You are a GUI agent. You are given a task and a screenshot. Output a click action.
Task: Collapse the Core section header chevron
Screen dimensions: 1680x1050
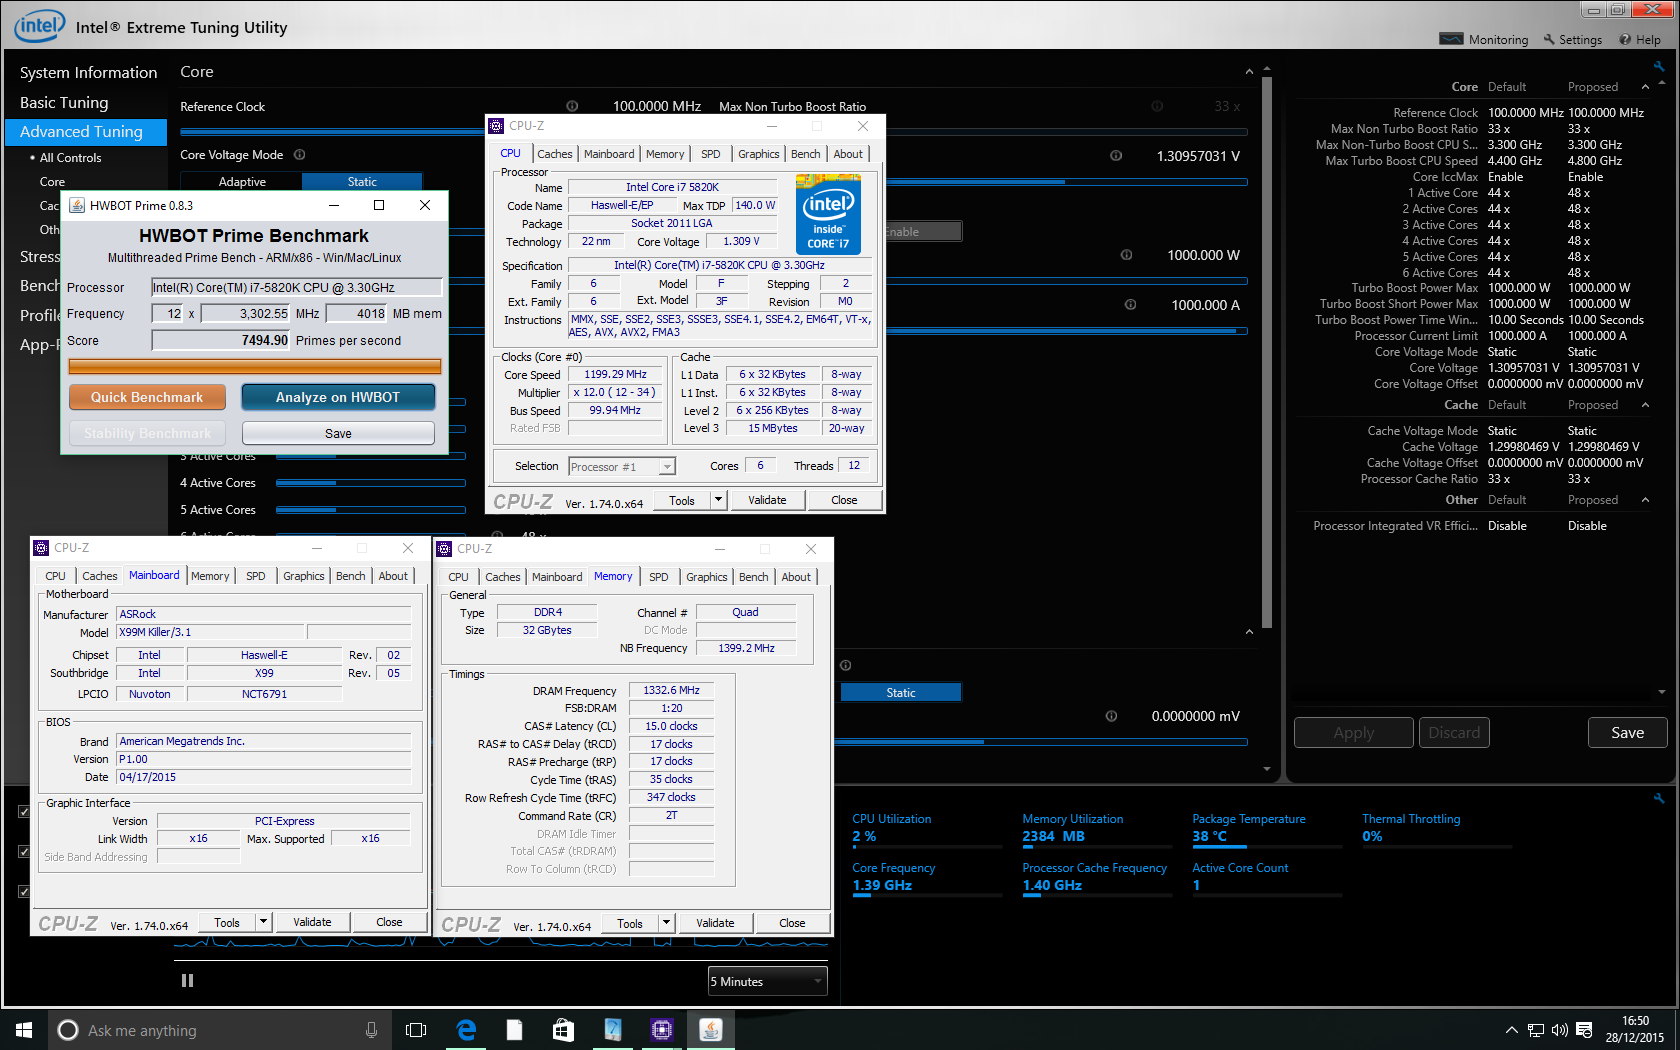click(x=1249, y=72)
